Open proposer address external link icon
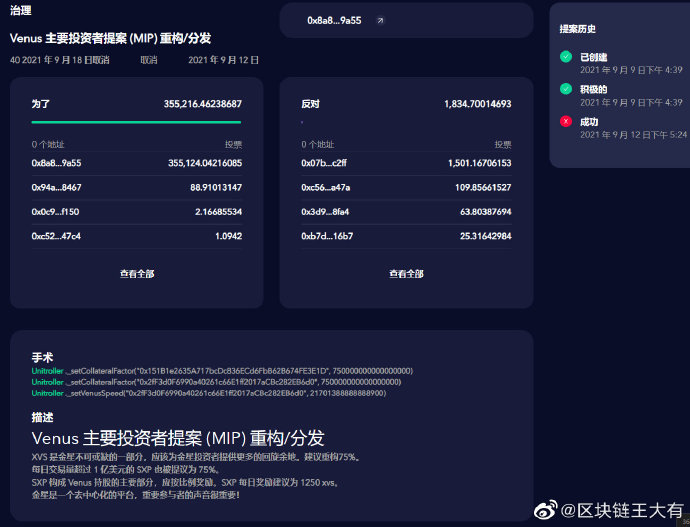Screen dimensions: 690x527 [380, 20]
